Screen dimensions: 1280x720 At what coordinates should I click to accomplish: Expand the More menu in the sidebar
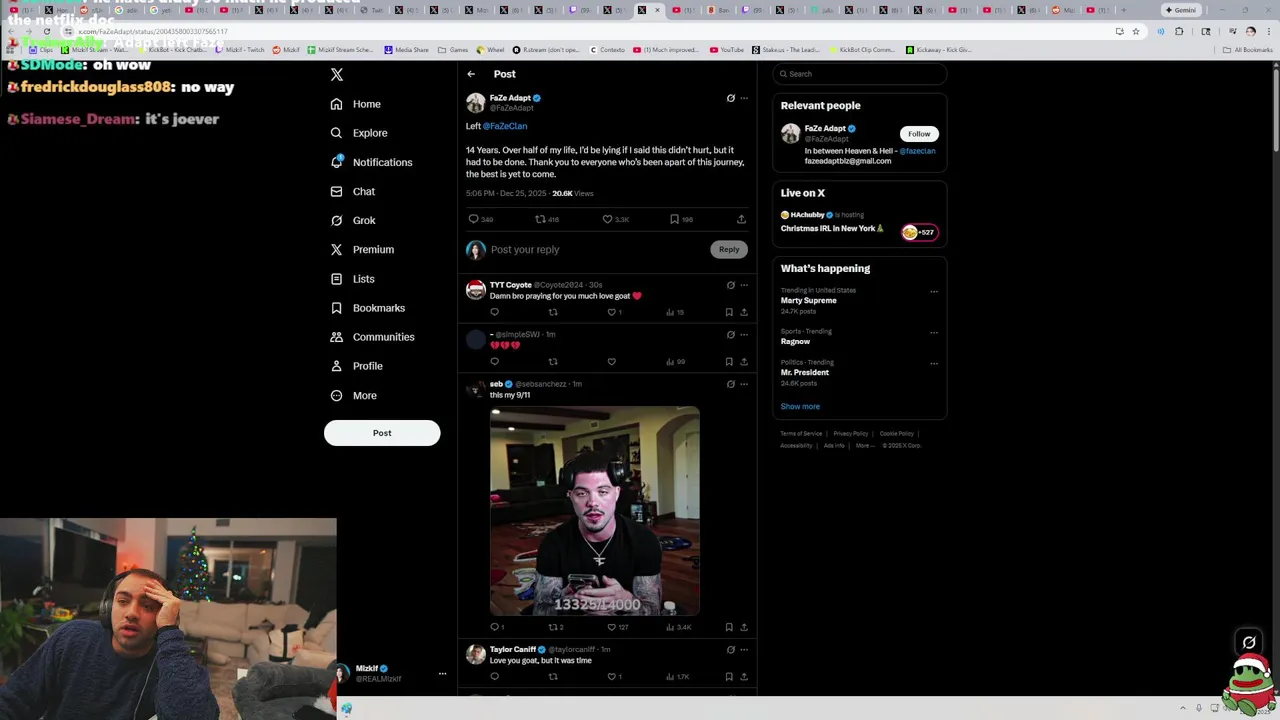coord(353,395)
